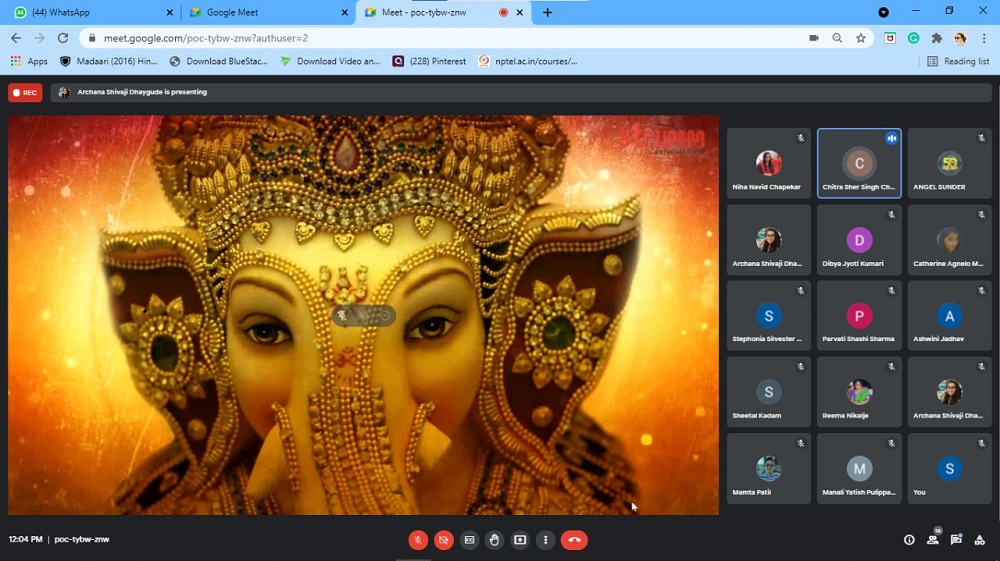Image resolution: width=1000 pixels, height=561 pixels.
Task: Open Chrome three-dot menu
Action: [984, 38]
